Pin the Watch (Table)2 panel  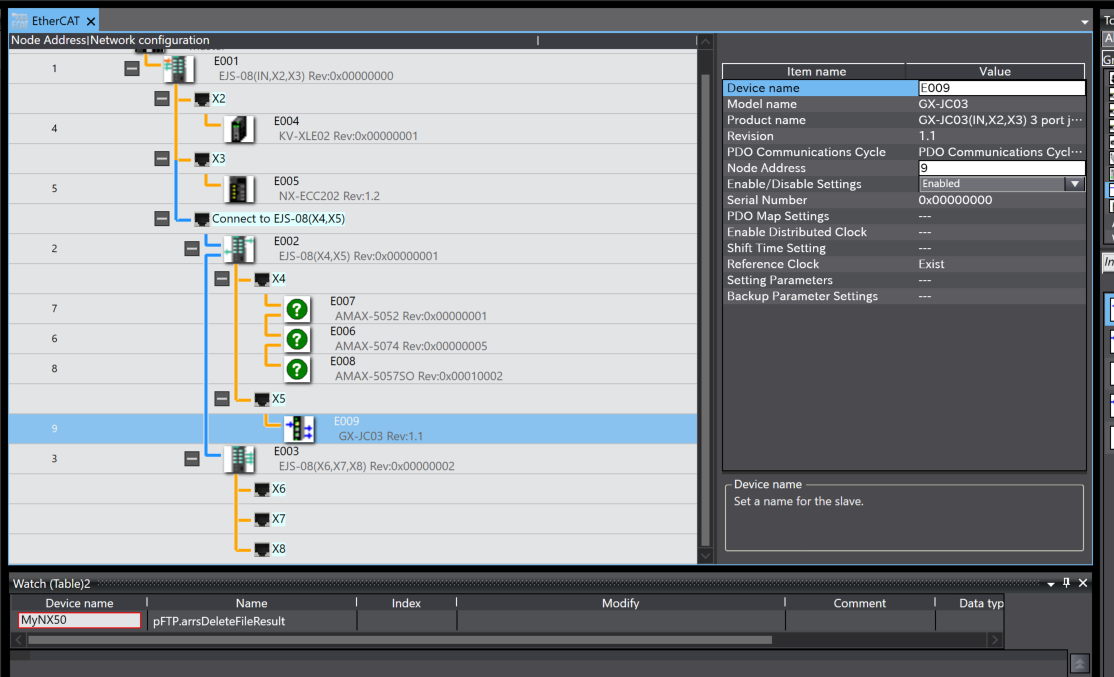click(x=1066, y=583)
